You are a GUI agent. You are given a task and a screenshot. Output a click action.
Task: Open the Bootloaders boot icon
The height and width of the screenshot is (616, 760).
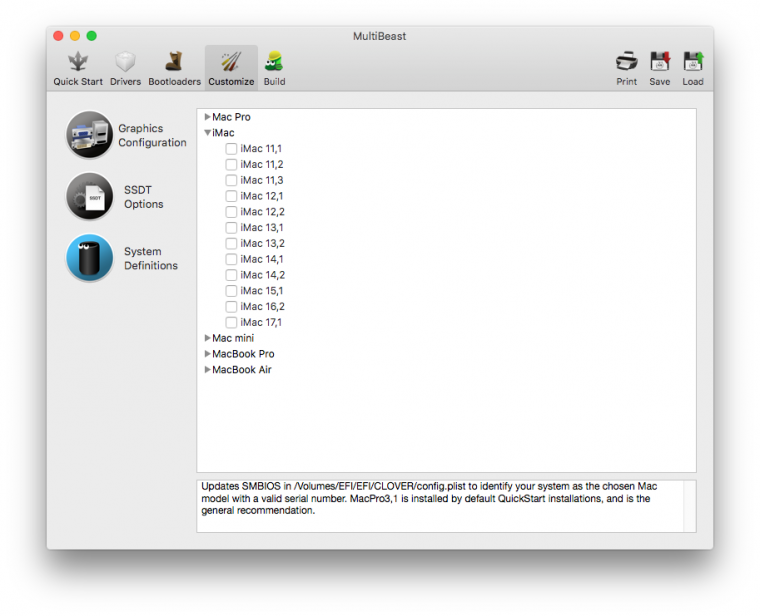tap(174, 62)
